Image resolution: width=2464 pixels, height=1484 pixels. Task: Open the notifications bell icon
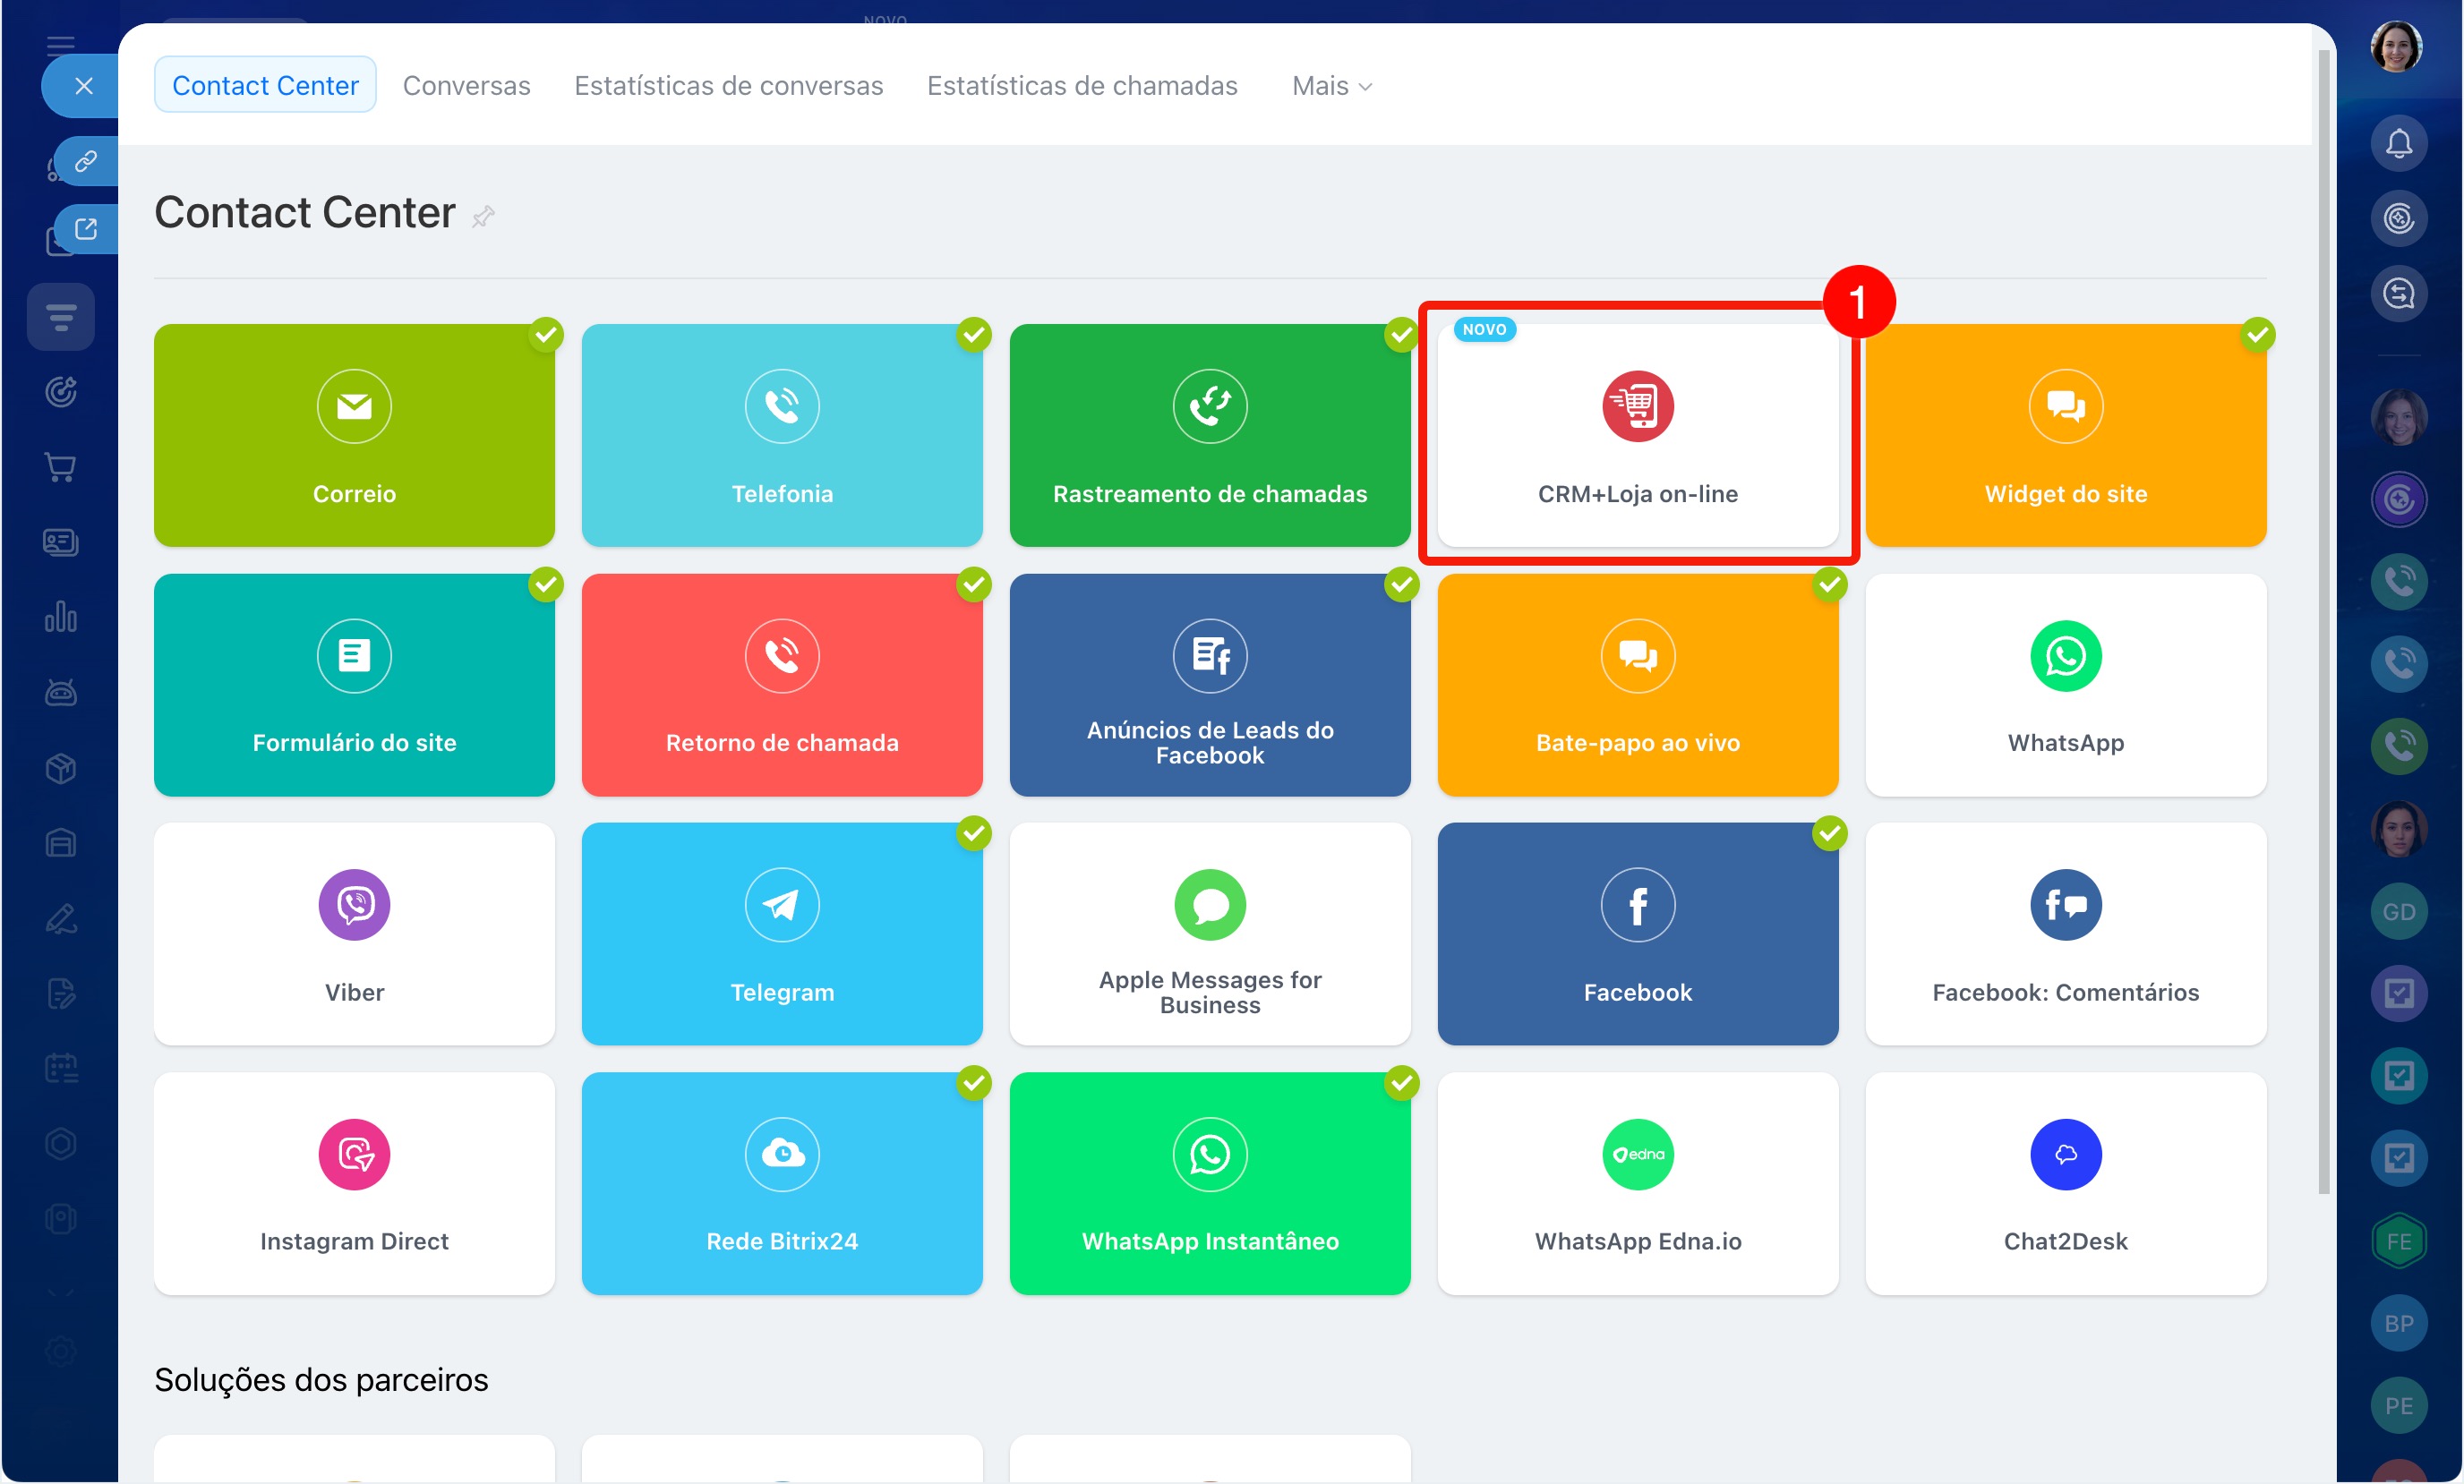tap(2398, 143)
